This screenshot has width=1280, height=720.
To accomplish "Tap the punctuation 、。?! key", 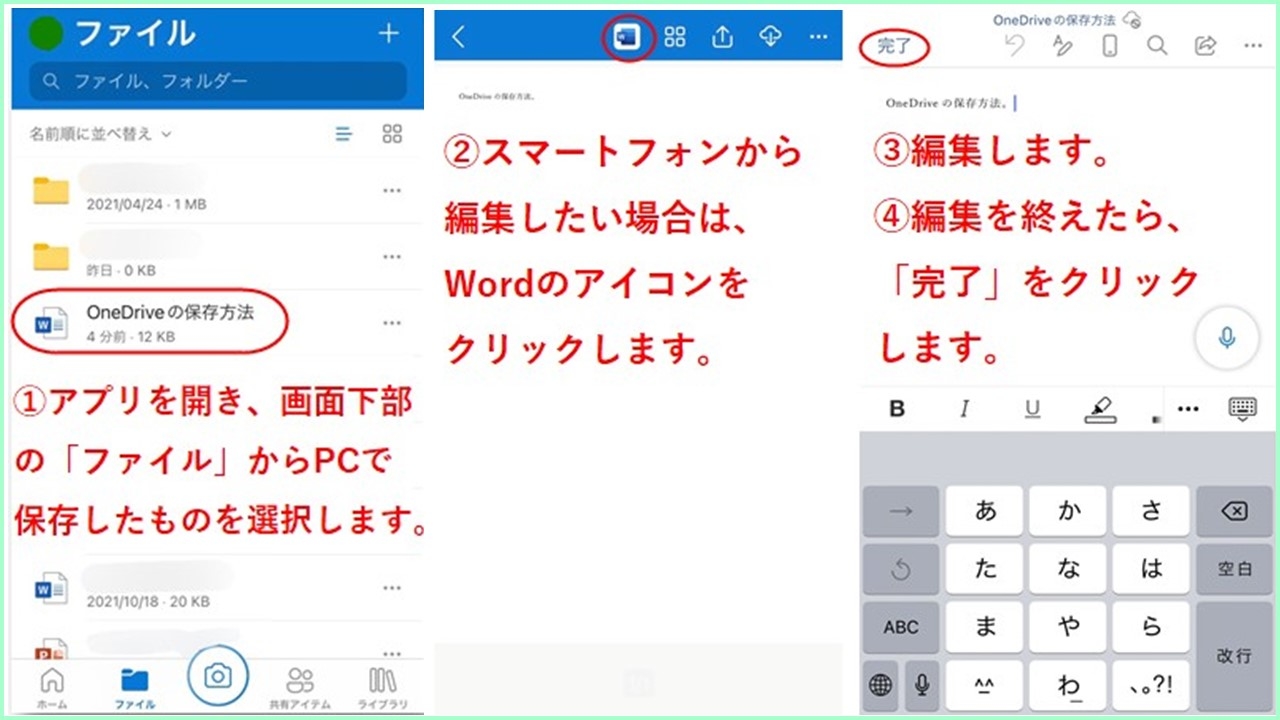I will [1151, 685].
